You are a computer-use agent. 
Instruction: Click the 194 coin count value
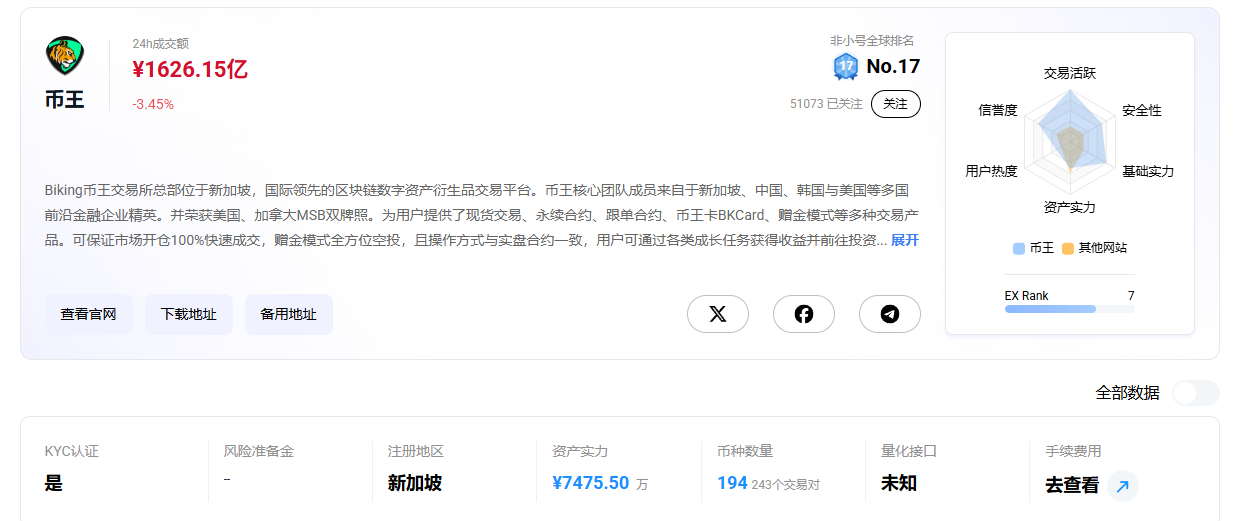tap(732, 483)
